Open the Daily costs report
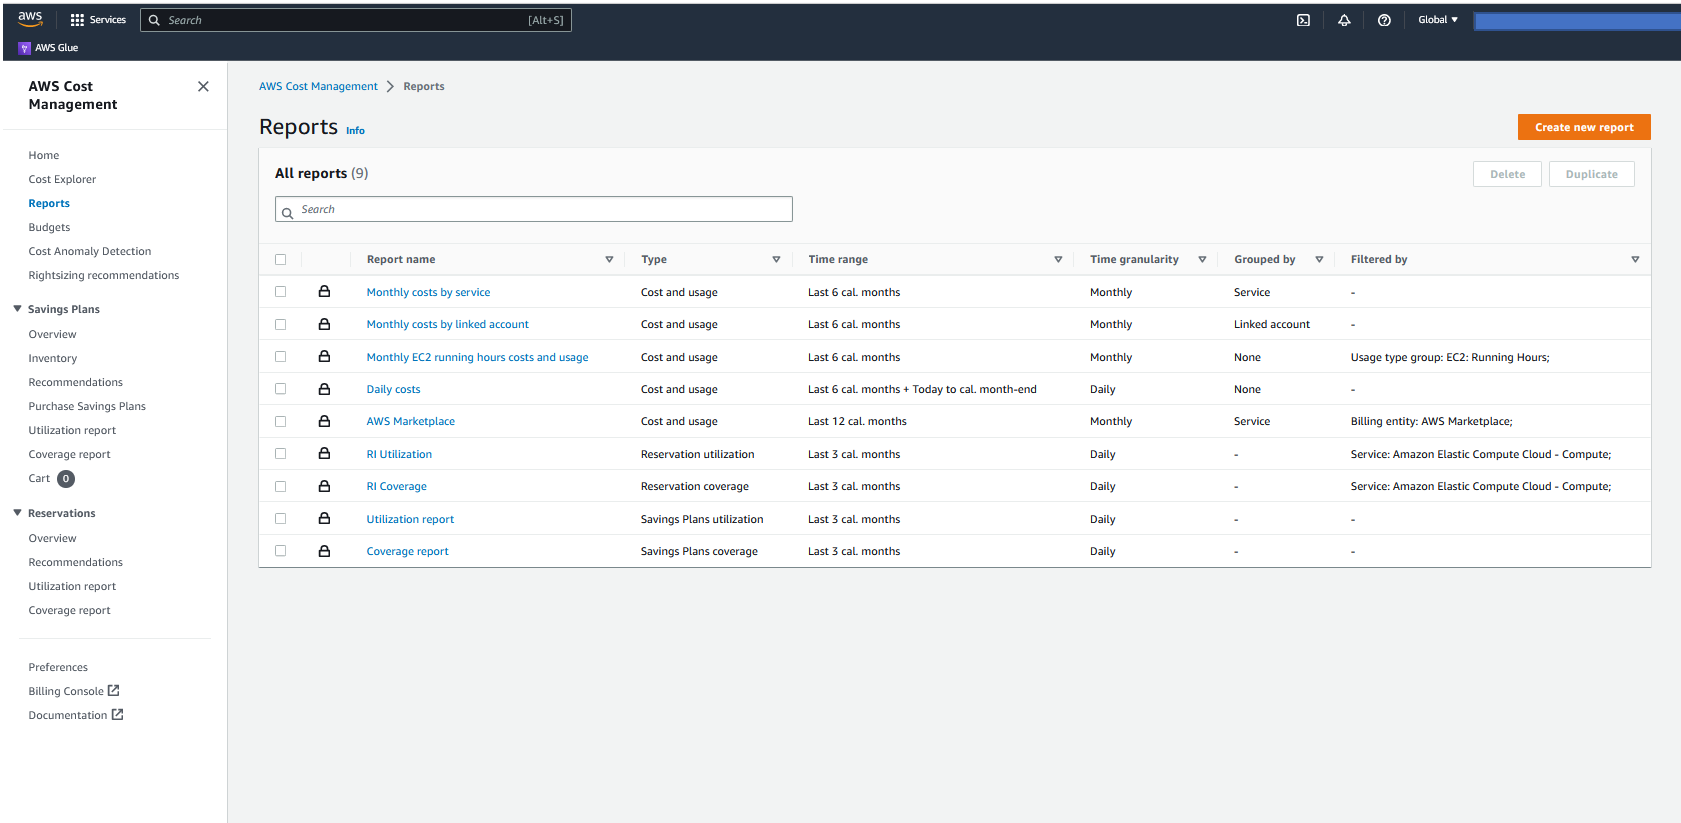1681x823 pixels. pyautogui.click(x=393, y=389)
